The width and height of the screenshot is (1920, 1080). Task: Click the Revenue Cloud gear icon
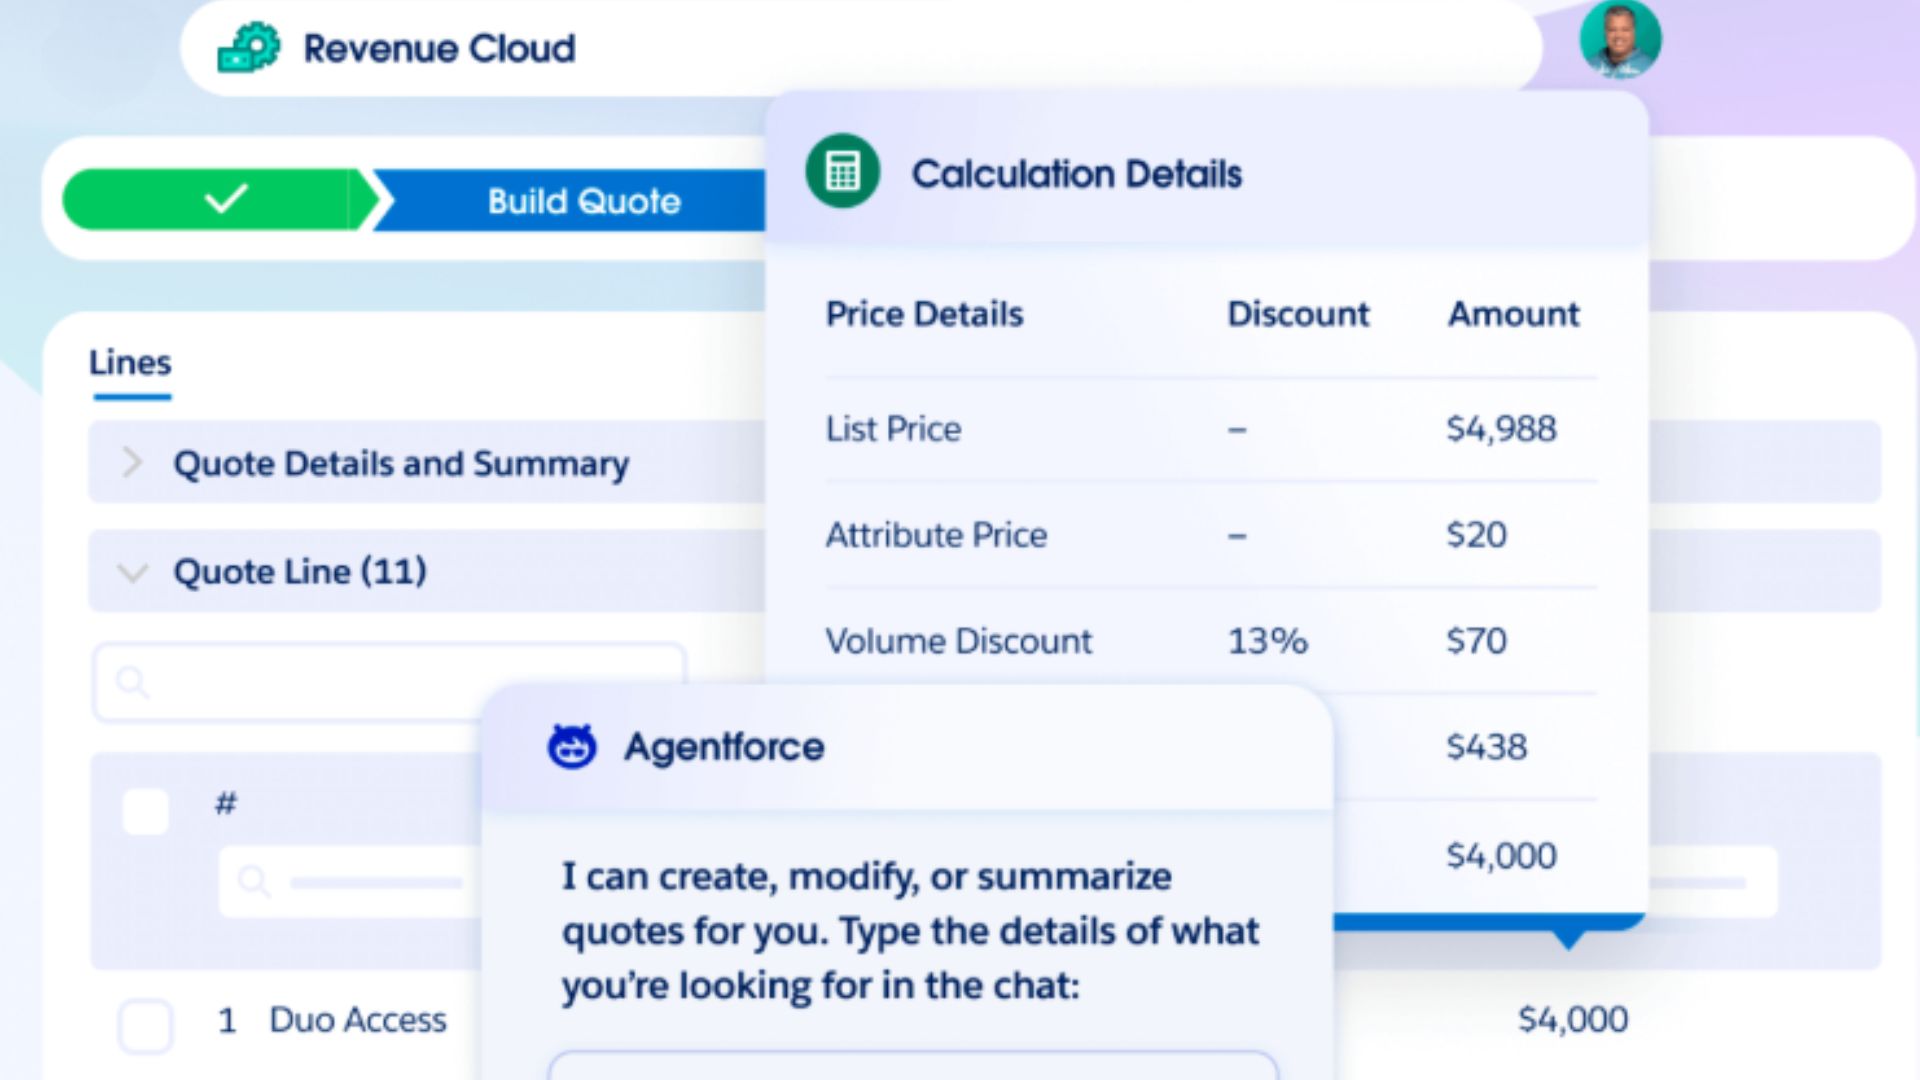[249, 47]
